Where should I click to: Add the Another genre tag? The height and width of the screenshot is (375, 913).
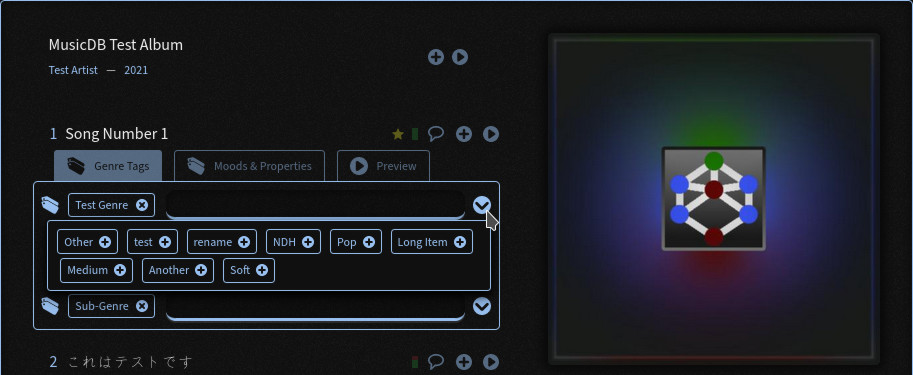pyautogui.click(x=201, y=270)
